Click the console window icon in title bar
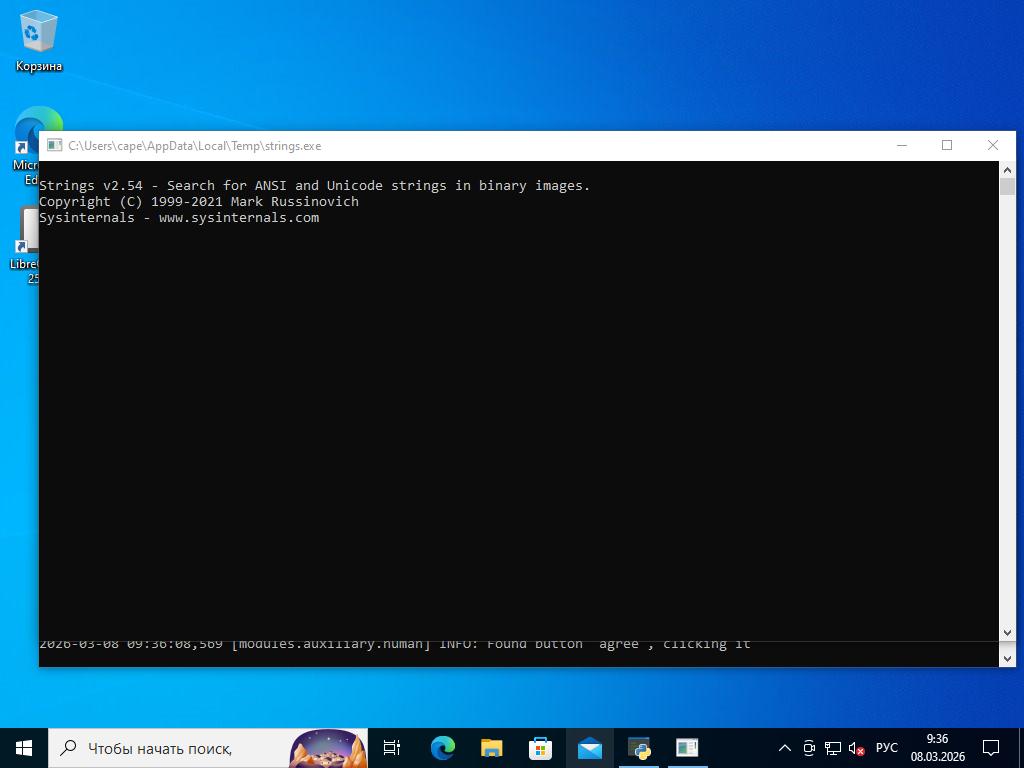This screenshot has height=768, width=1024. pyautogui.click(x=54, y=146)
